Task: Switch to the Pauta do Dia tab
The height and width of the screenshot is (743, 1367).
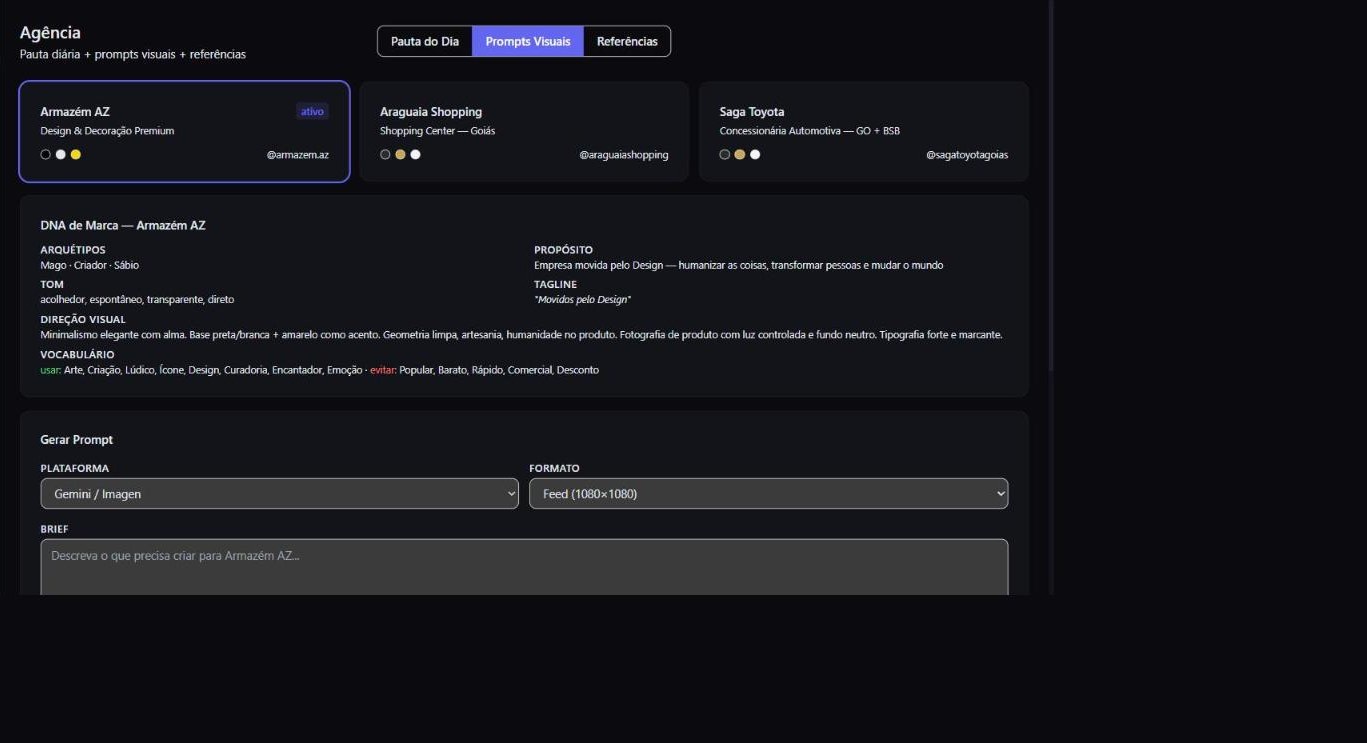Action: click(x=425, y=41)
